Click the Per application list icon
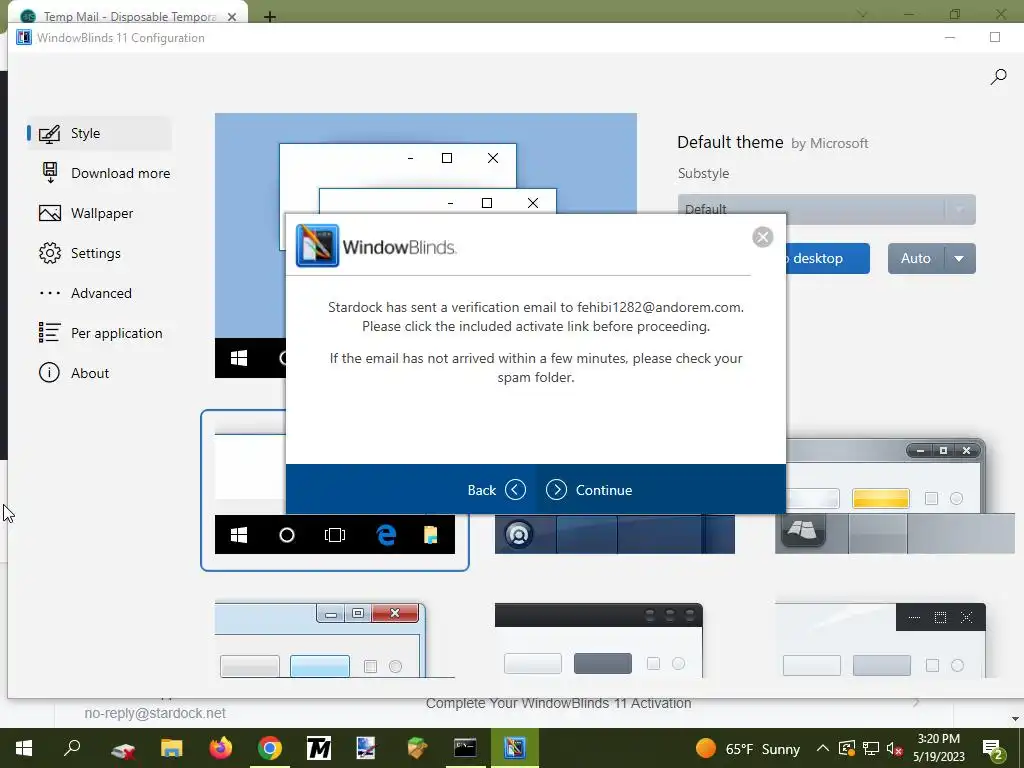 click(x=50, y=332)
